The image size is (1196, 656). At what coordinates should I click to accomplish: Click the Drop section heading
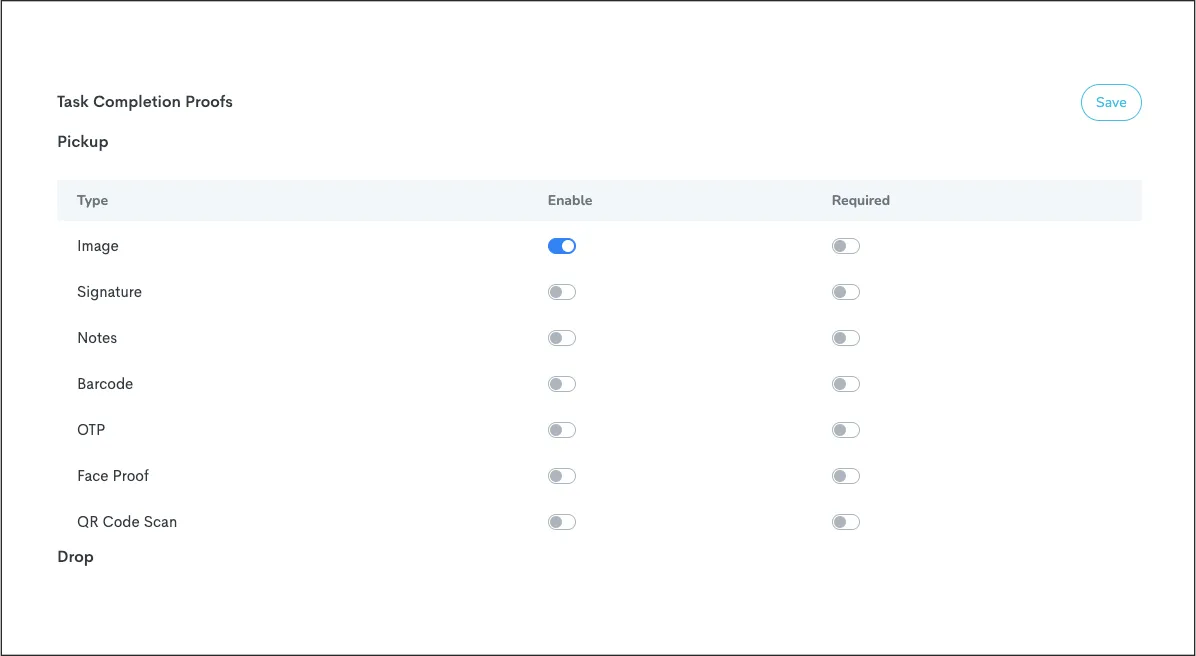tap(75, 557)
